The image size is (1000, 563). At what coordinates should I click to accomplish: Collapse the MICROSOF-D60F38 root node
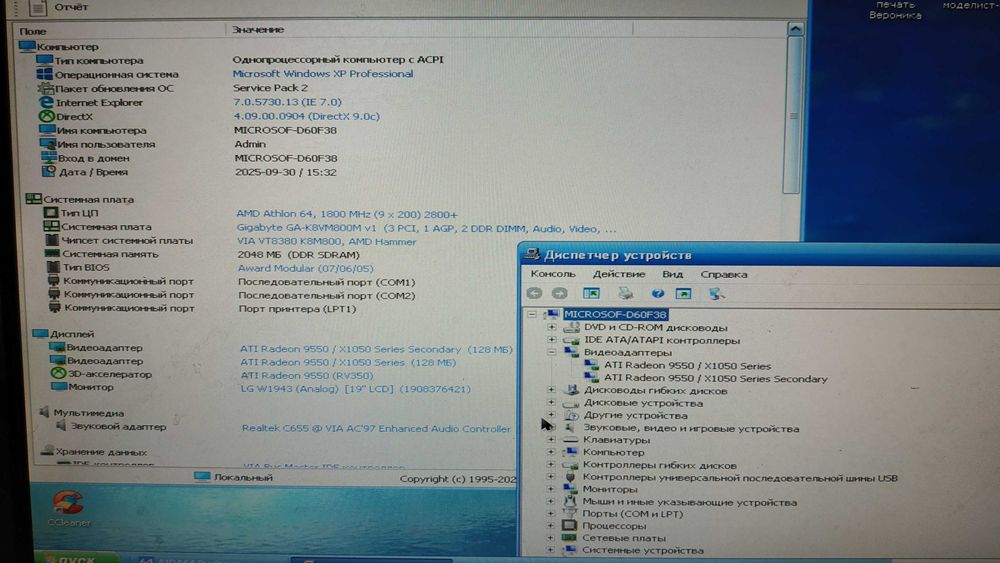(532, 314)
